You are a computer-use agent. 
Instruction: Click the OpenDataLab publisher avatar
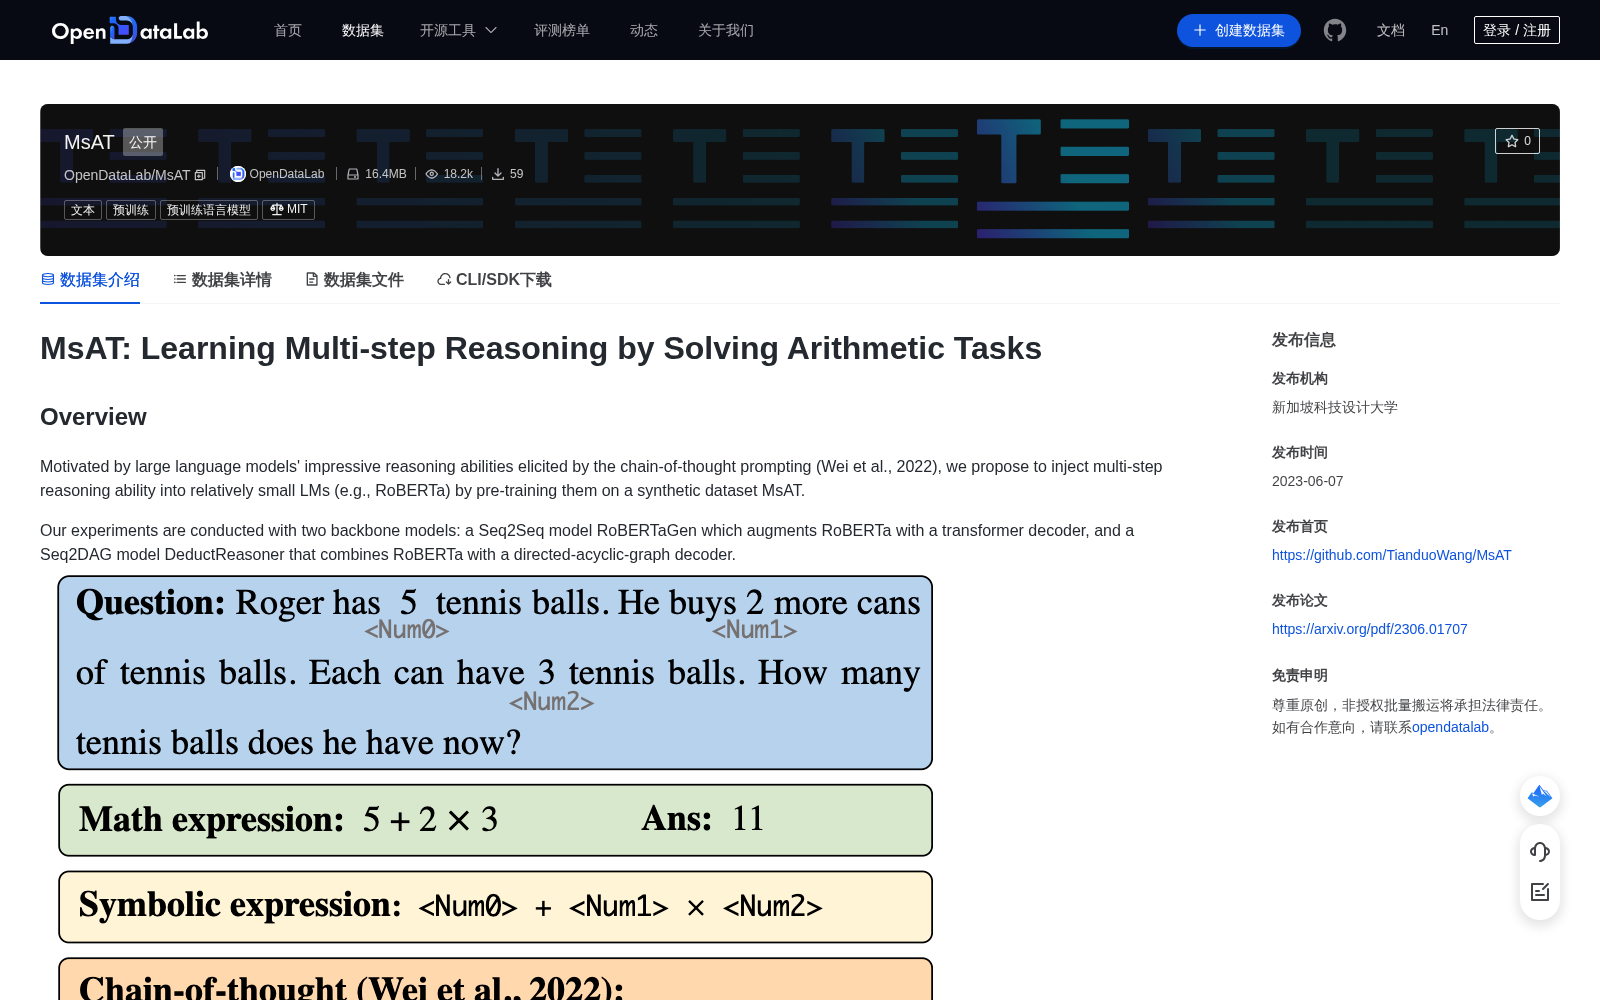(238, 174)
